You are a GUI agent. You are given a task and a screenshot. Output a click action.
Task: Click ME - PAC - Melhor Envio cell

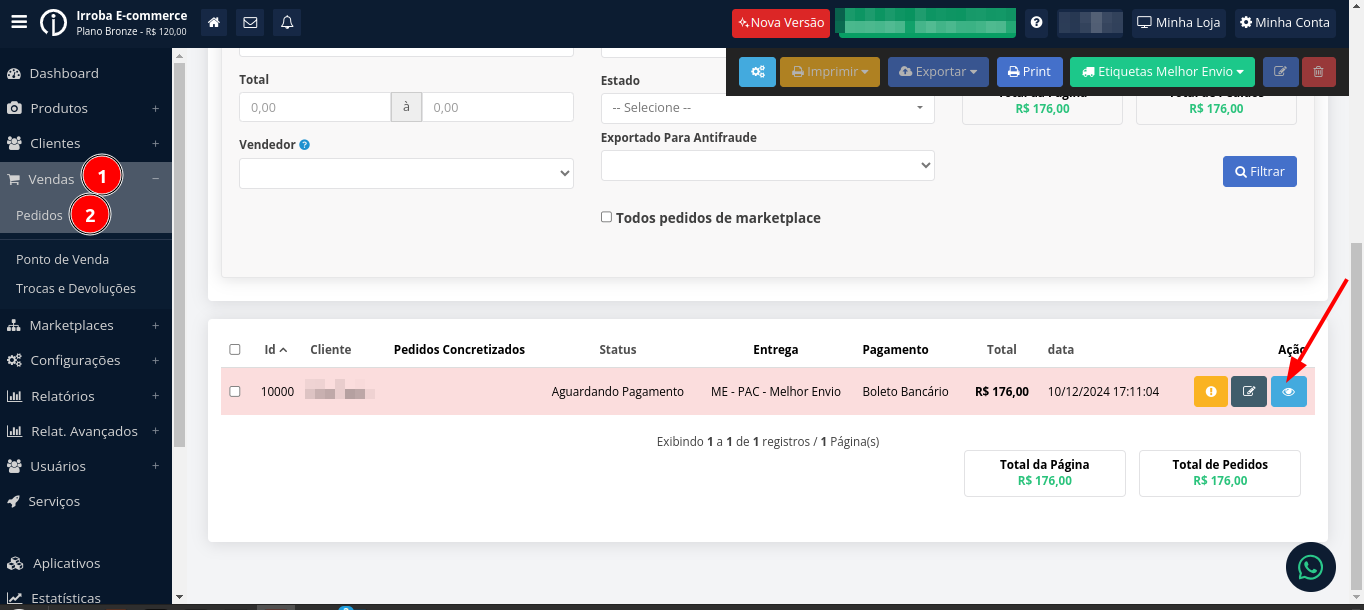coord(776,392)
